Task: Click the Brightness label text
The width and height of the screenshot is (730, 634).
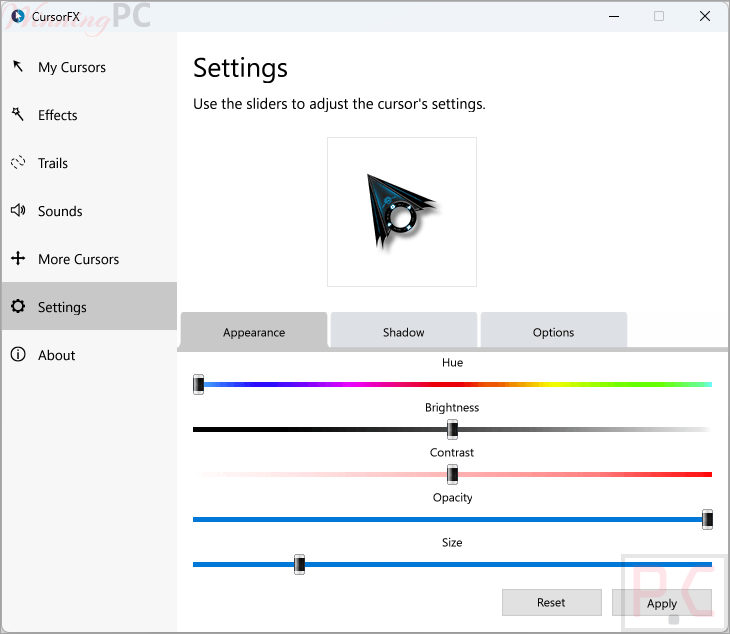Action: tap(452, 408)
